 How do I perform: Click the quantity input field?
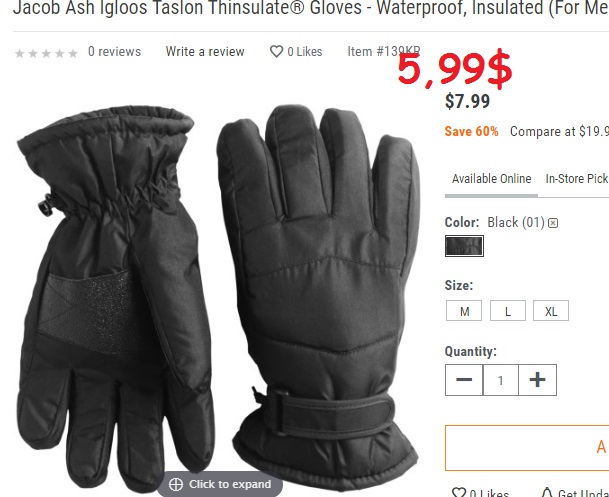(x=501, y=380)
